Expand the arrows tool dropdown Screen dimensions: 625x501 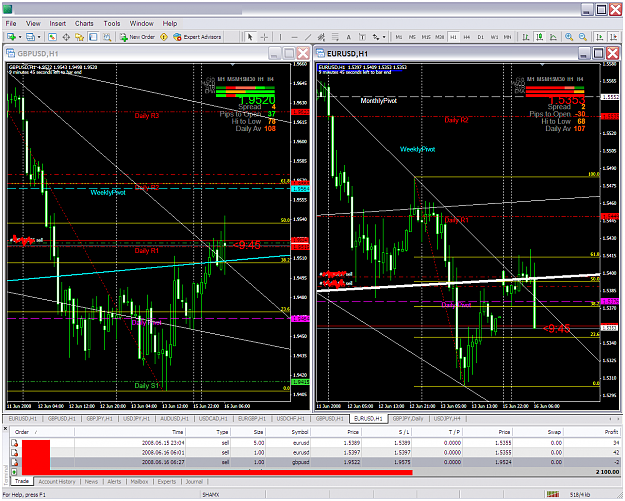(384, 37)
